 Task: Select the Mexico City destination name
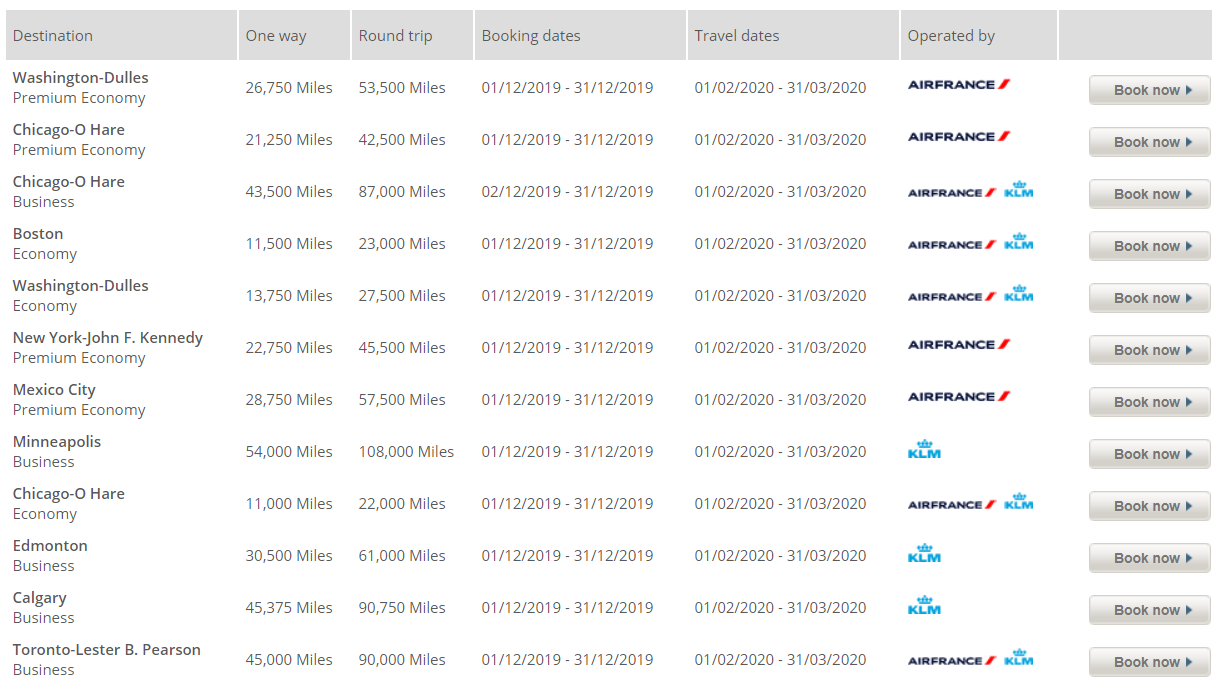coord(54,390)
